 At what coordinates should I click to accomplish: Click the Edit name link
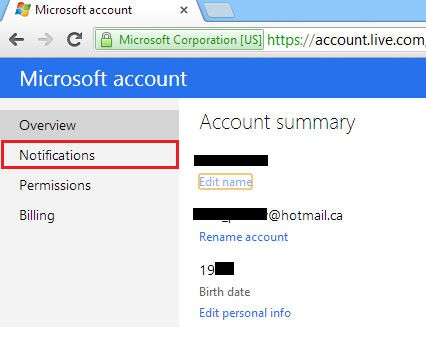(225, 182)
